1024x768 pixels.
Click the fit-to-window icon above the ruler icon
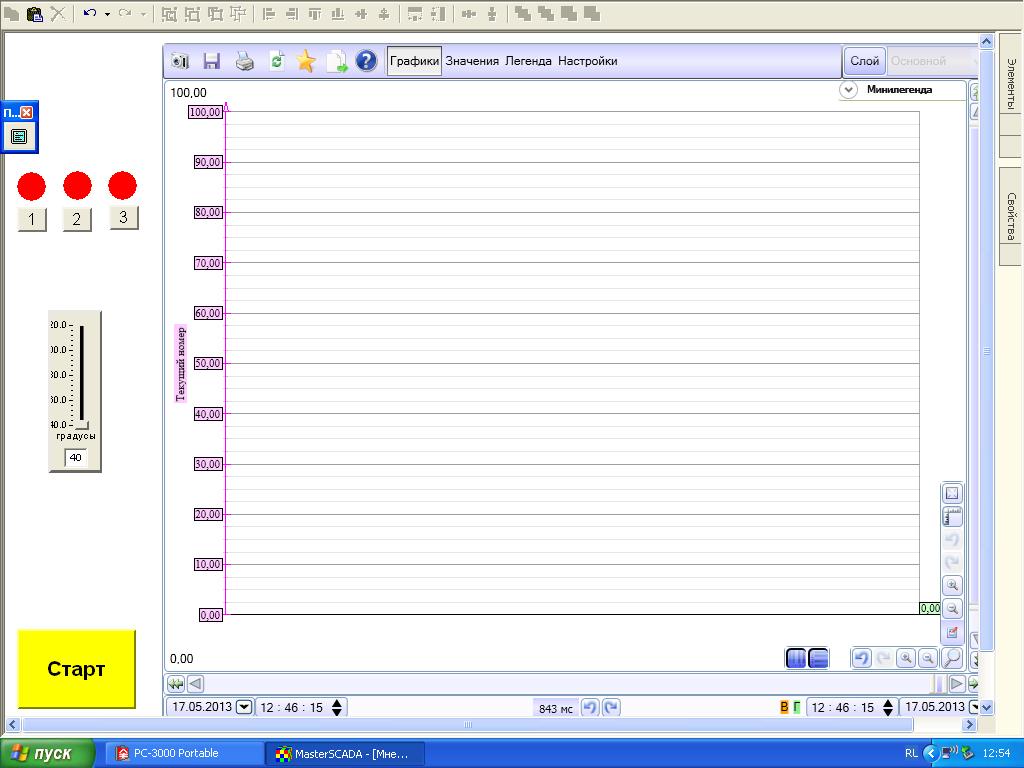coord(952,493)
